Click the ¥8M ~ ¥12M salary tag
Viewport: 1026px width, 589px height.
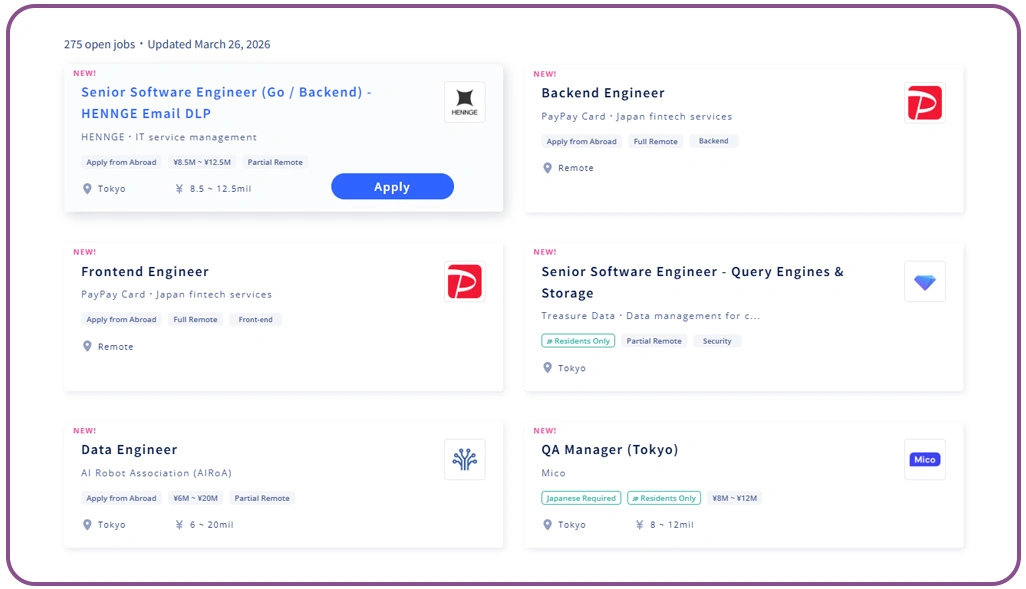click(734, 498)
